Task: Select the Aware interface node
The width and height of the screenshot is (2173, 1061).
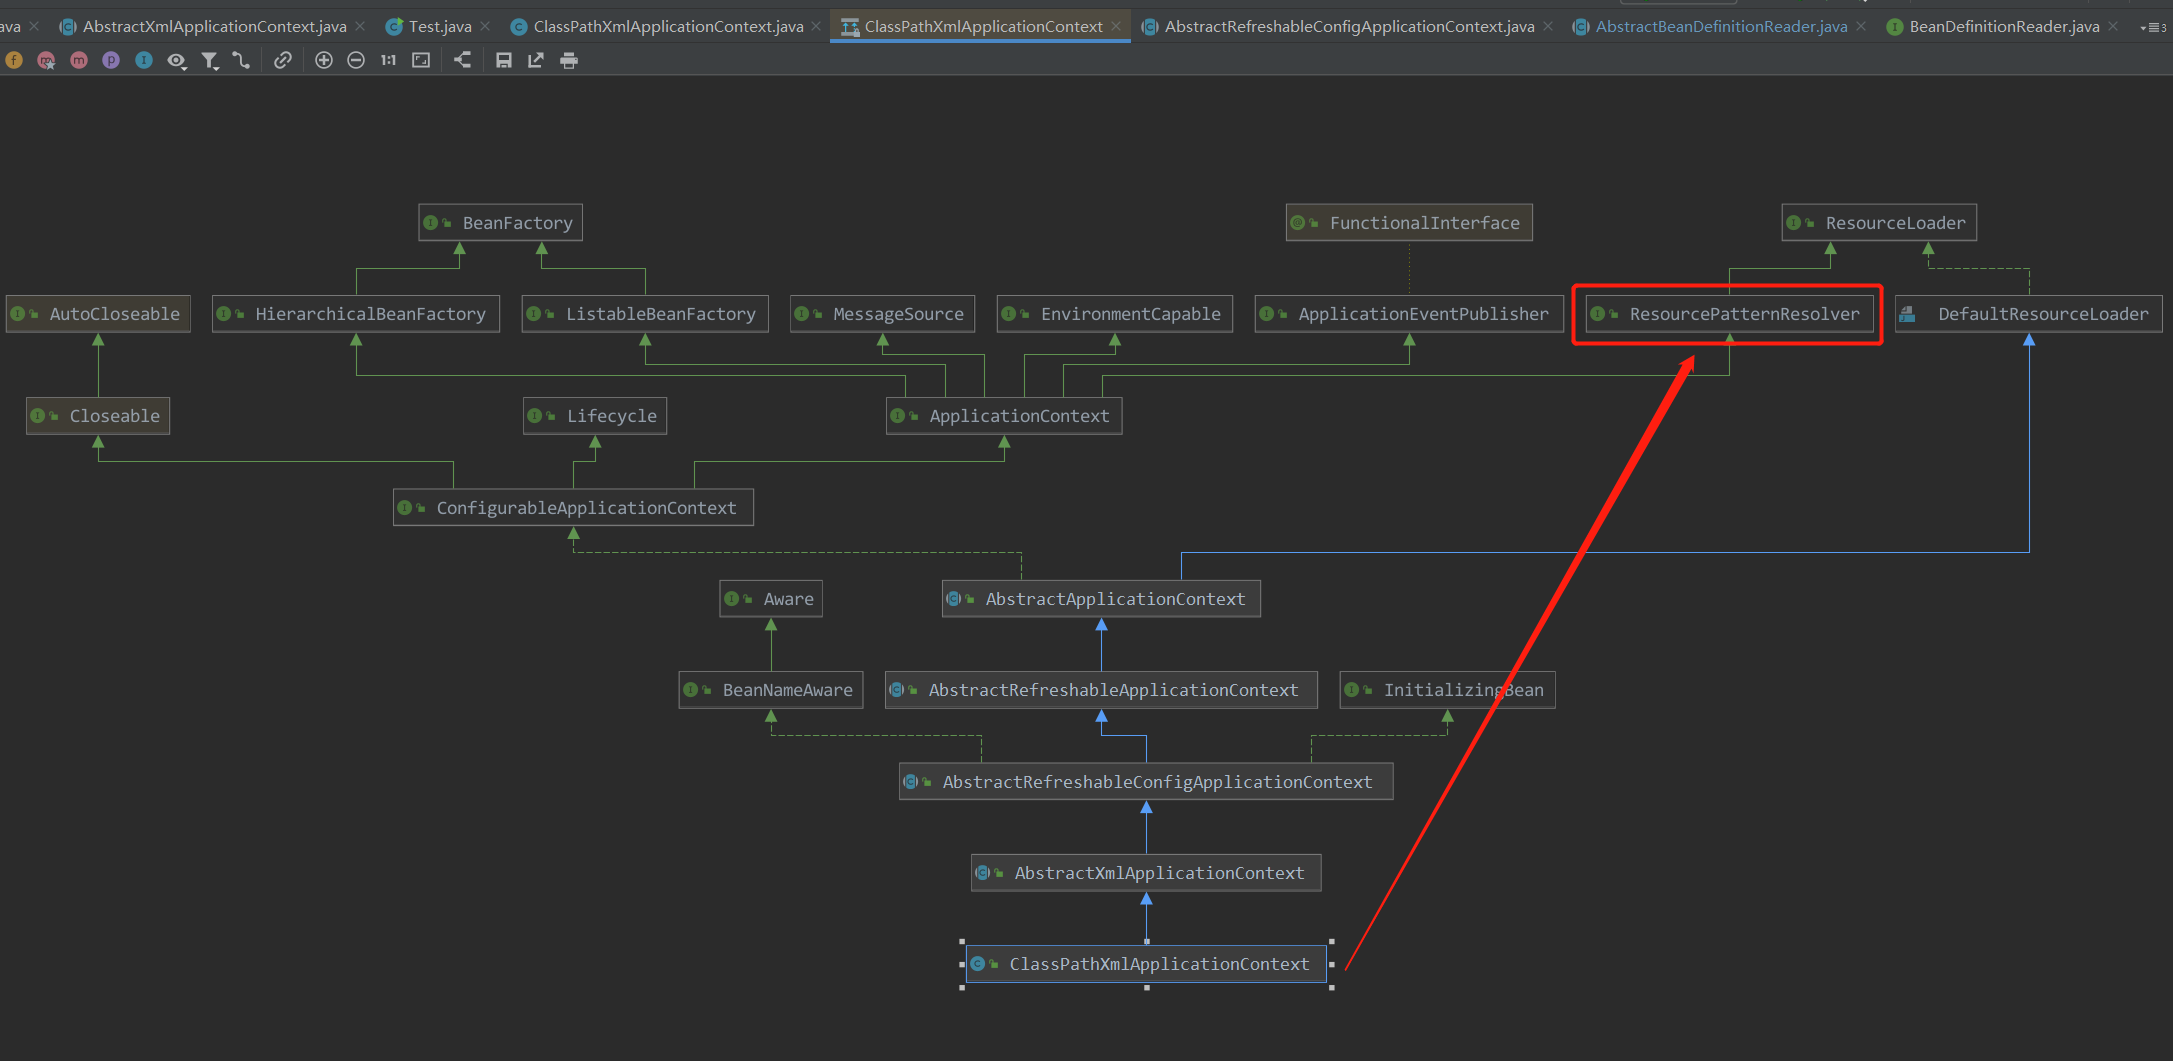Action: pyautogui.click(x=771, y=599)
